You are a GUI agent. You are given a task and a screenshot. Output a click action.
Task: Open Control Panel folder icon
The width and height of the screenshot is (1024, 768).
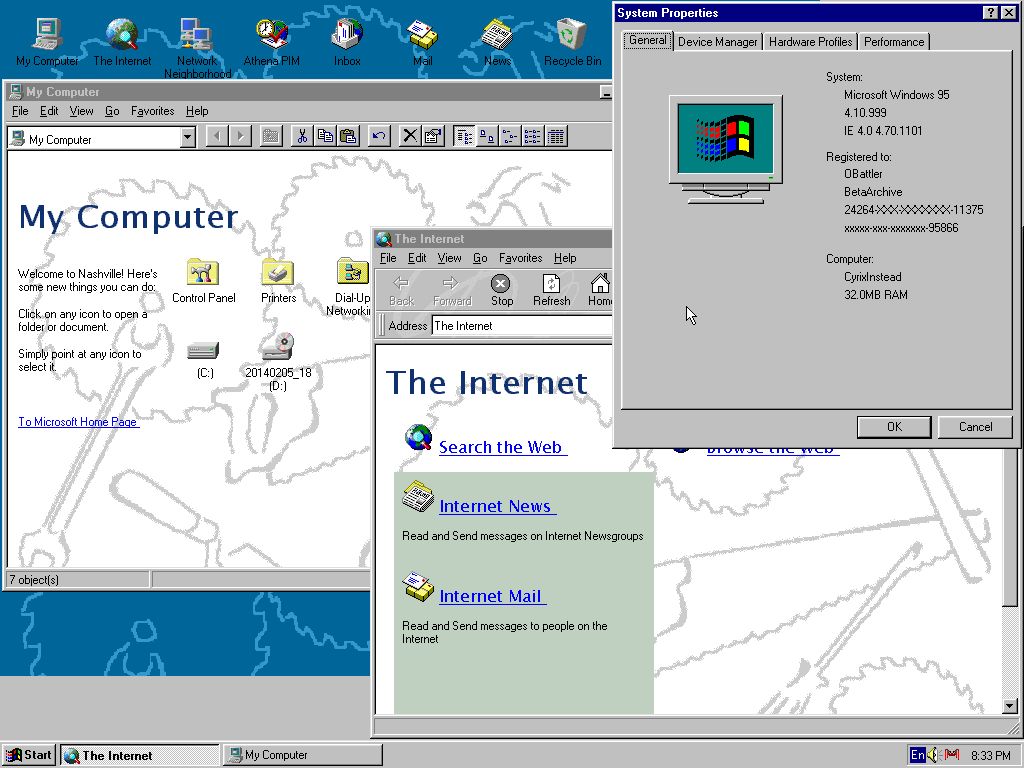point(203,281)
